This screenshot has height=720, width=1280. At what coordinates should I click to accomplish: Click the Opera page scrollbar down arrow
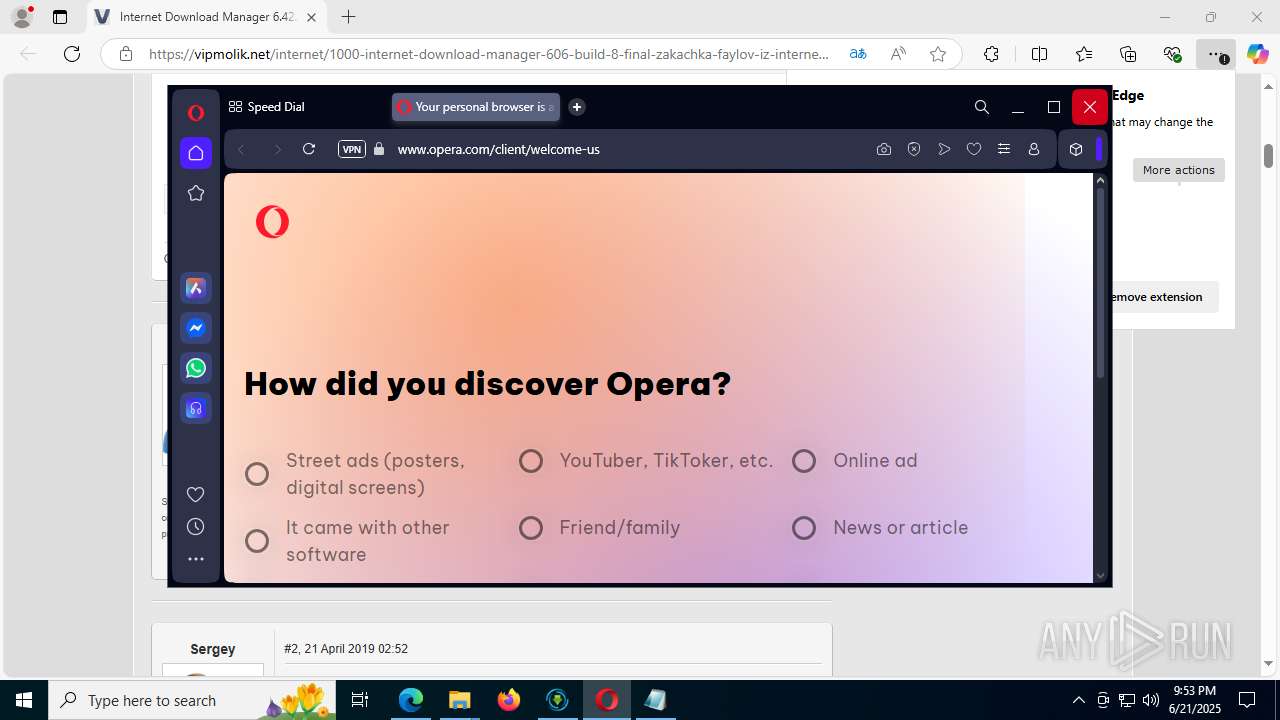1101,576
